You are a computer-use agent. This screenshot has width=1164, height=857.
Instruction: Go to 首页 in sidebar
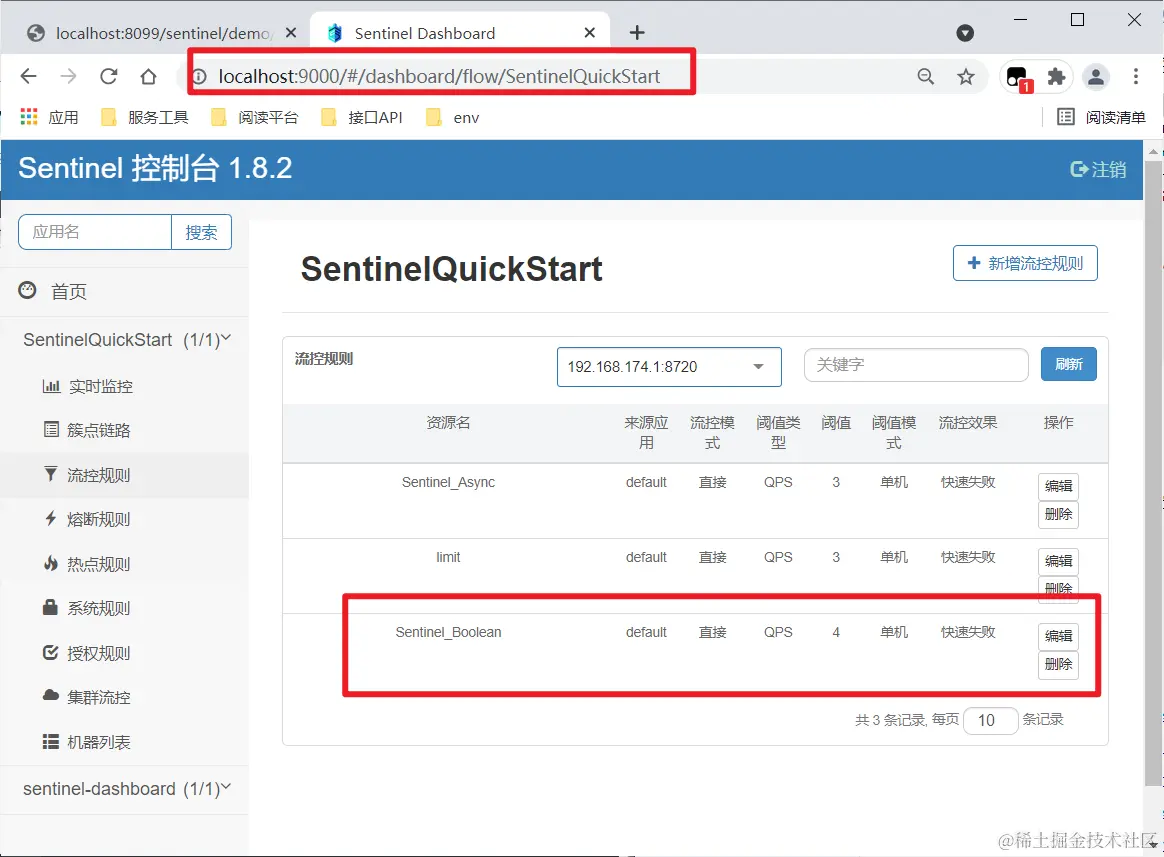pyautogui.click(x=125, y=291)
